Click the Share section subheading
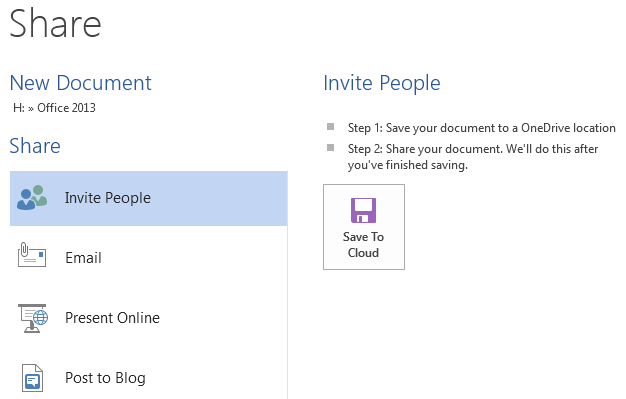 click(35, 146)
